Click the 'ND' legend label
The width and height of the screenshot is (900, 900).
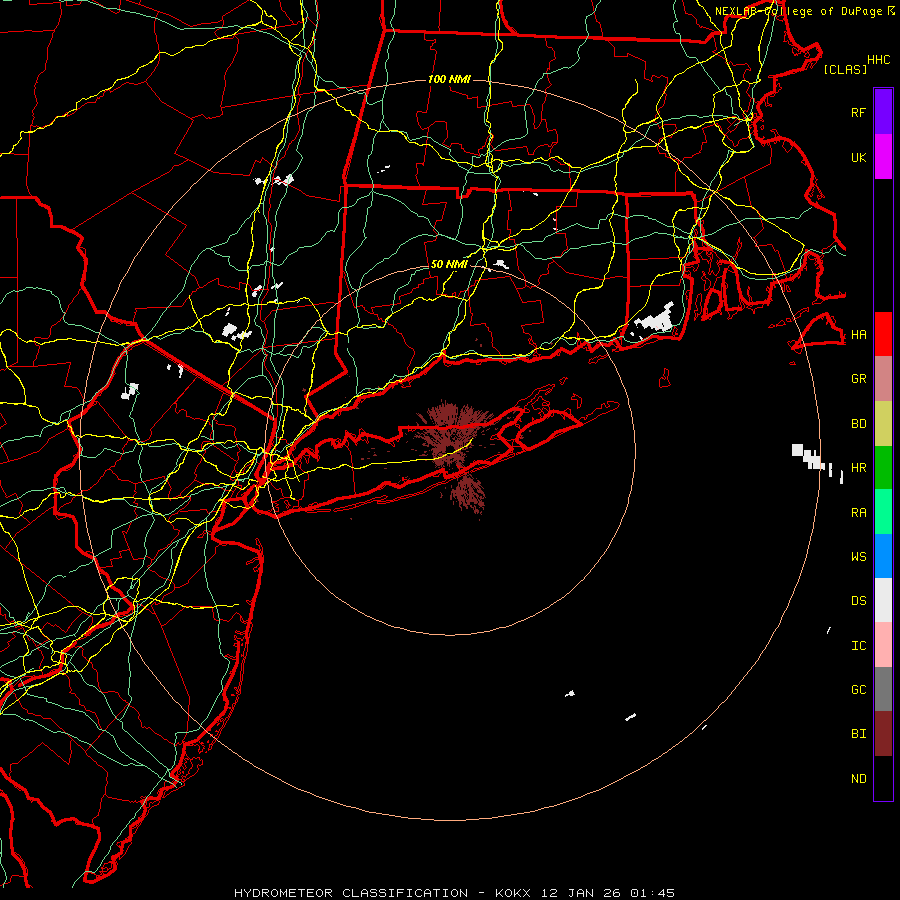coord(859,779)
